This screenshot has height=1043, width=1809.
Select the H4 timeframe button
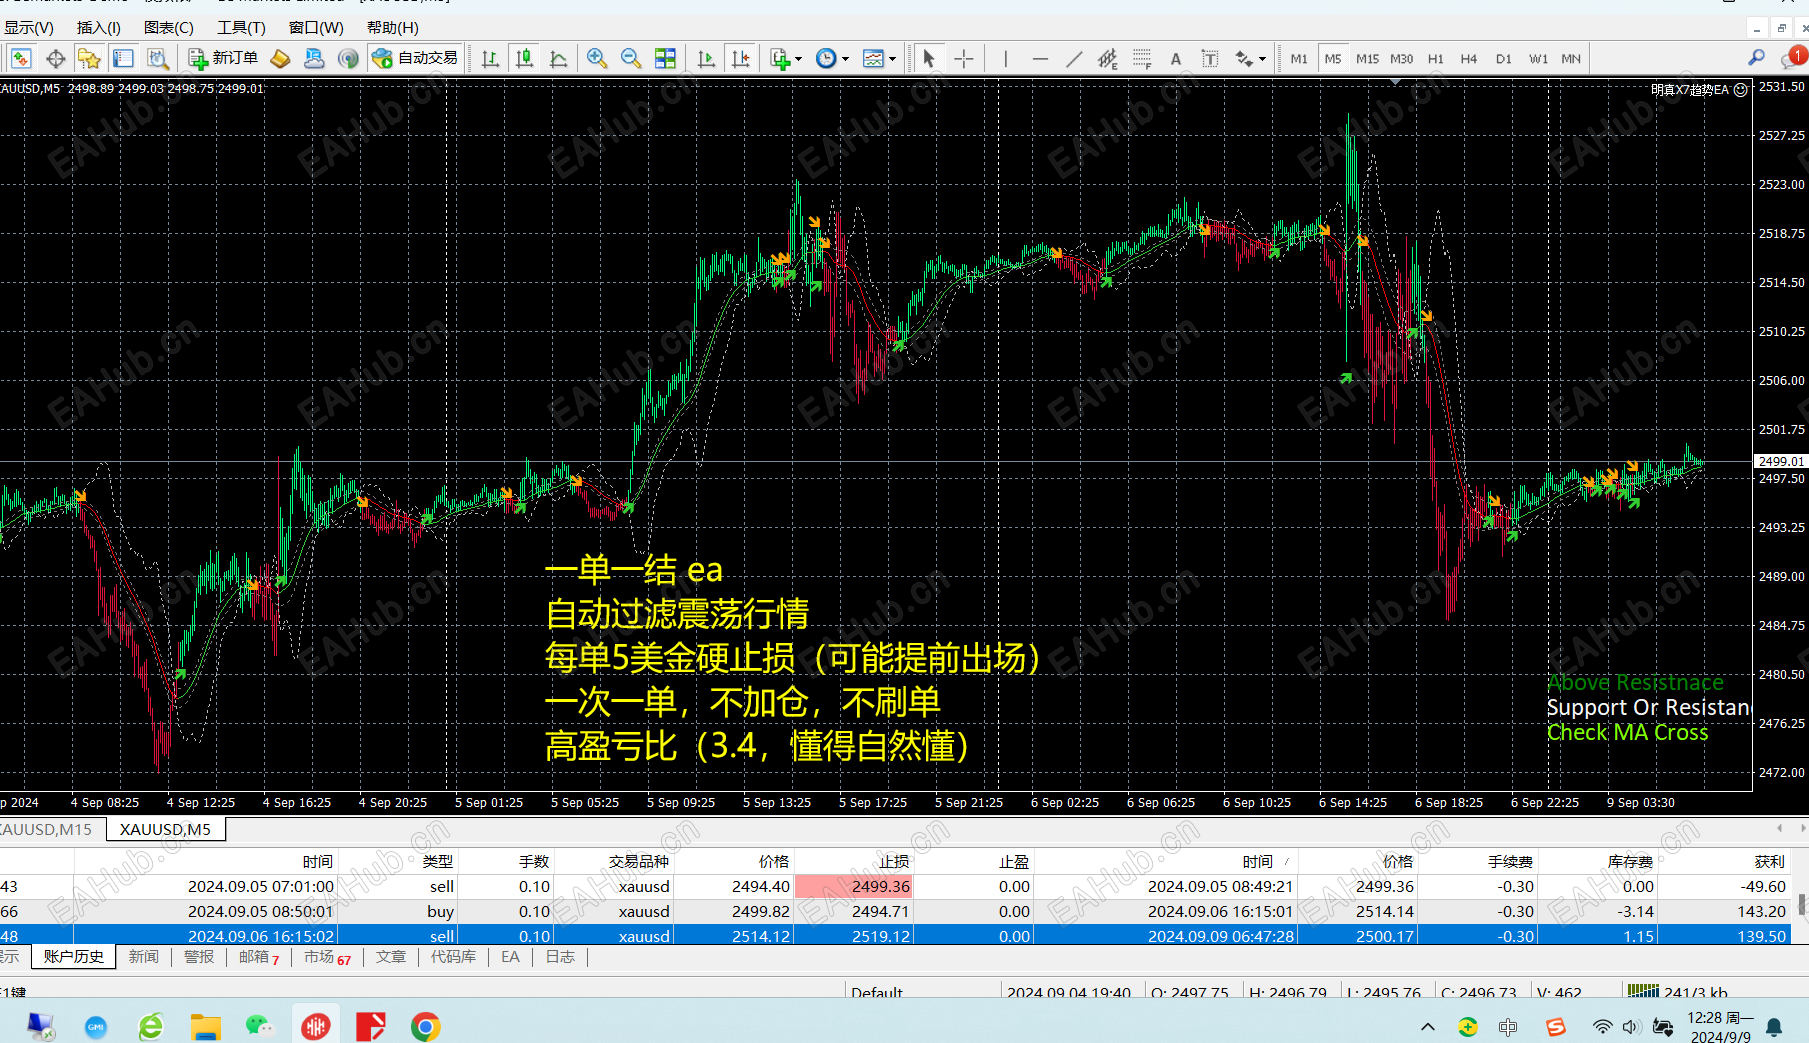coord(1469,59)
